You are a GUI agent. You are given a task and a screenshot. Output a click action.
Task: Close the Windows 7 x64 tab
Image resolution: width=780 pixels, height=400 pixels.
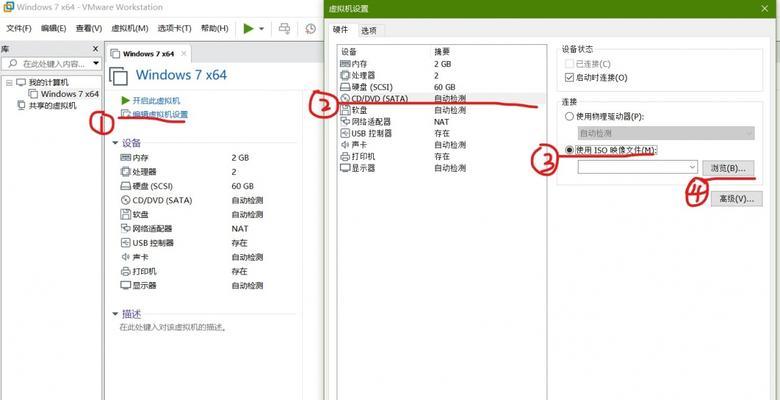point(184,53)
